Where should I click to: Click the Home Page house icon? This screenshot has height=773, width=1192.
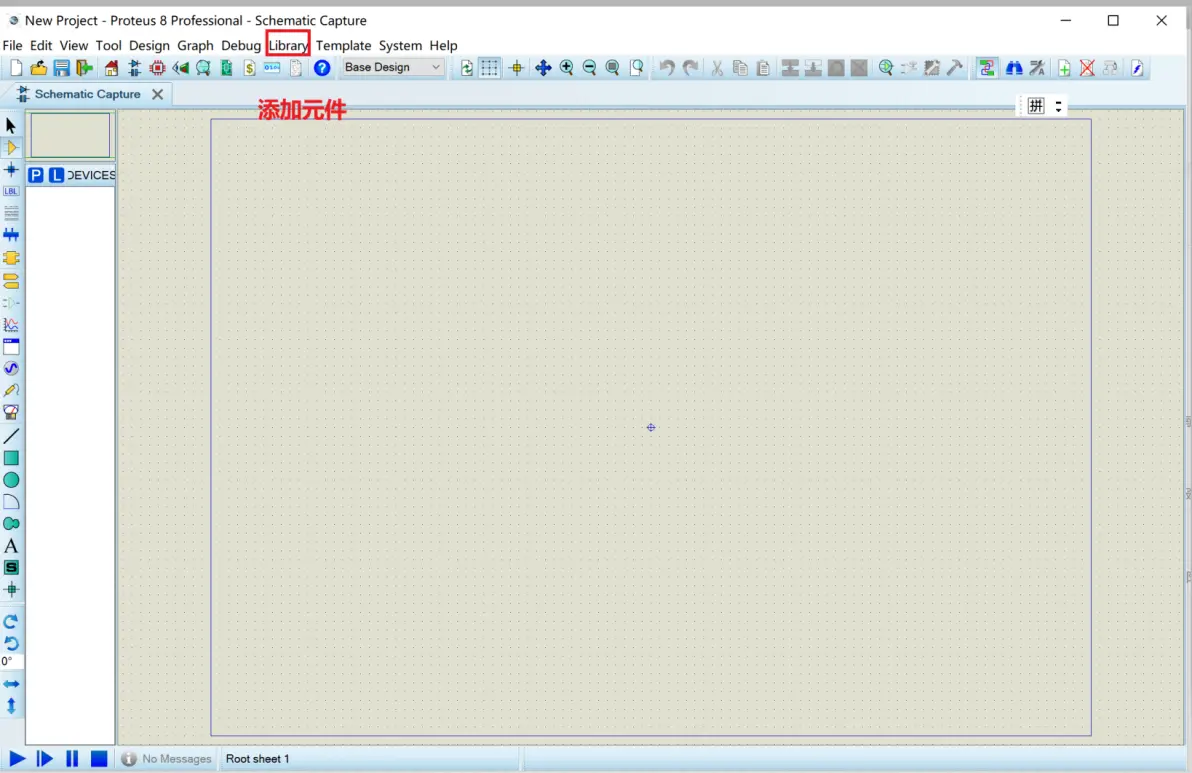(x=111, y=68)
